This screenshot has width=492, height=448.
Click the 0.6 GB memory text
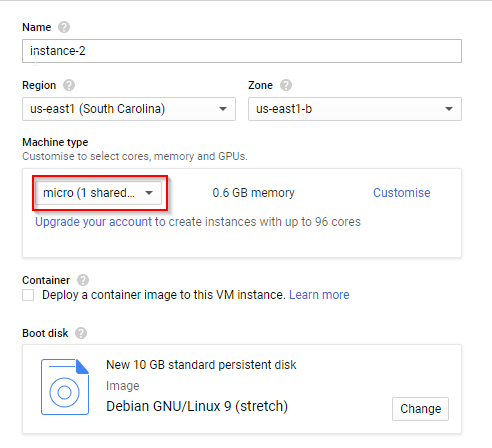(x=253, y=193)
